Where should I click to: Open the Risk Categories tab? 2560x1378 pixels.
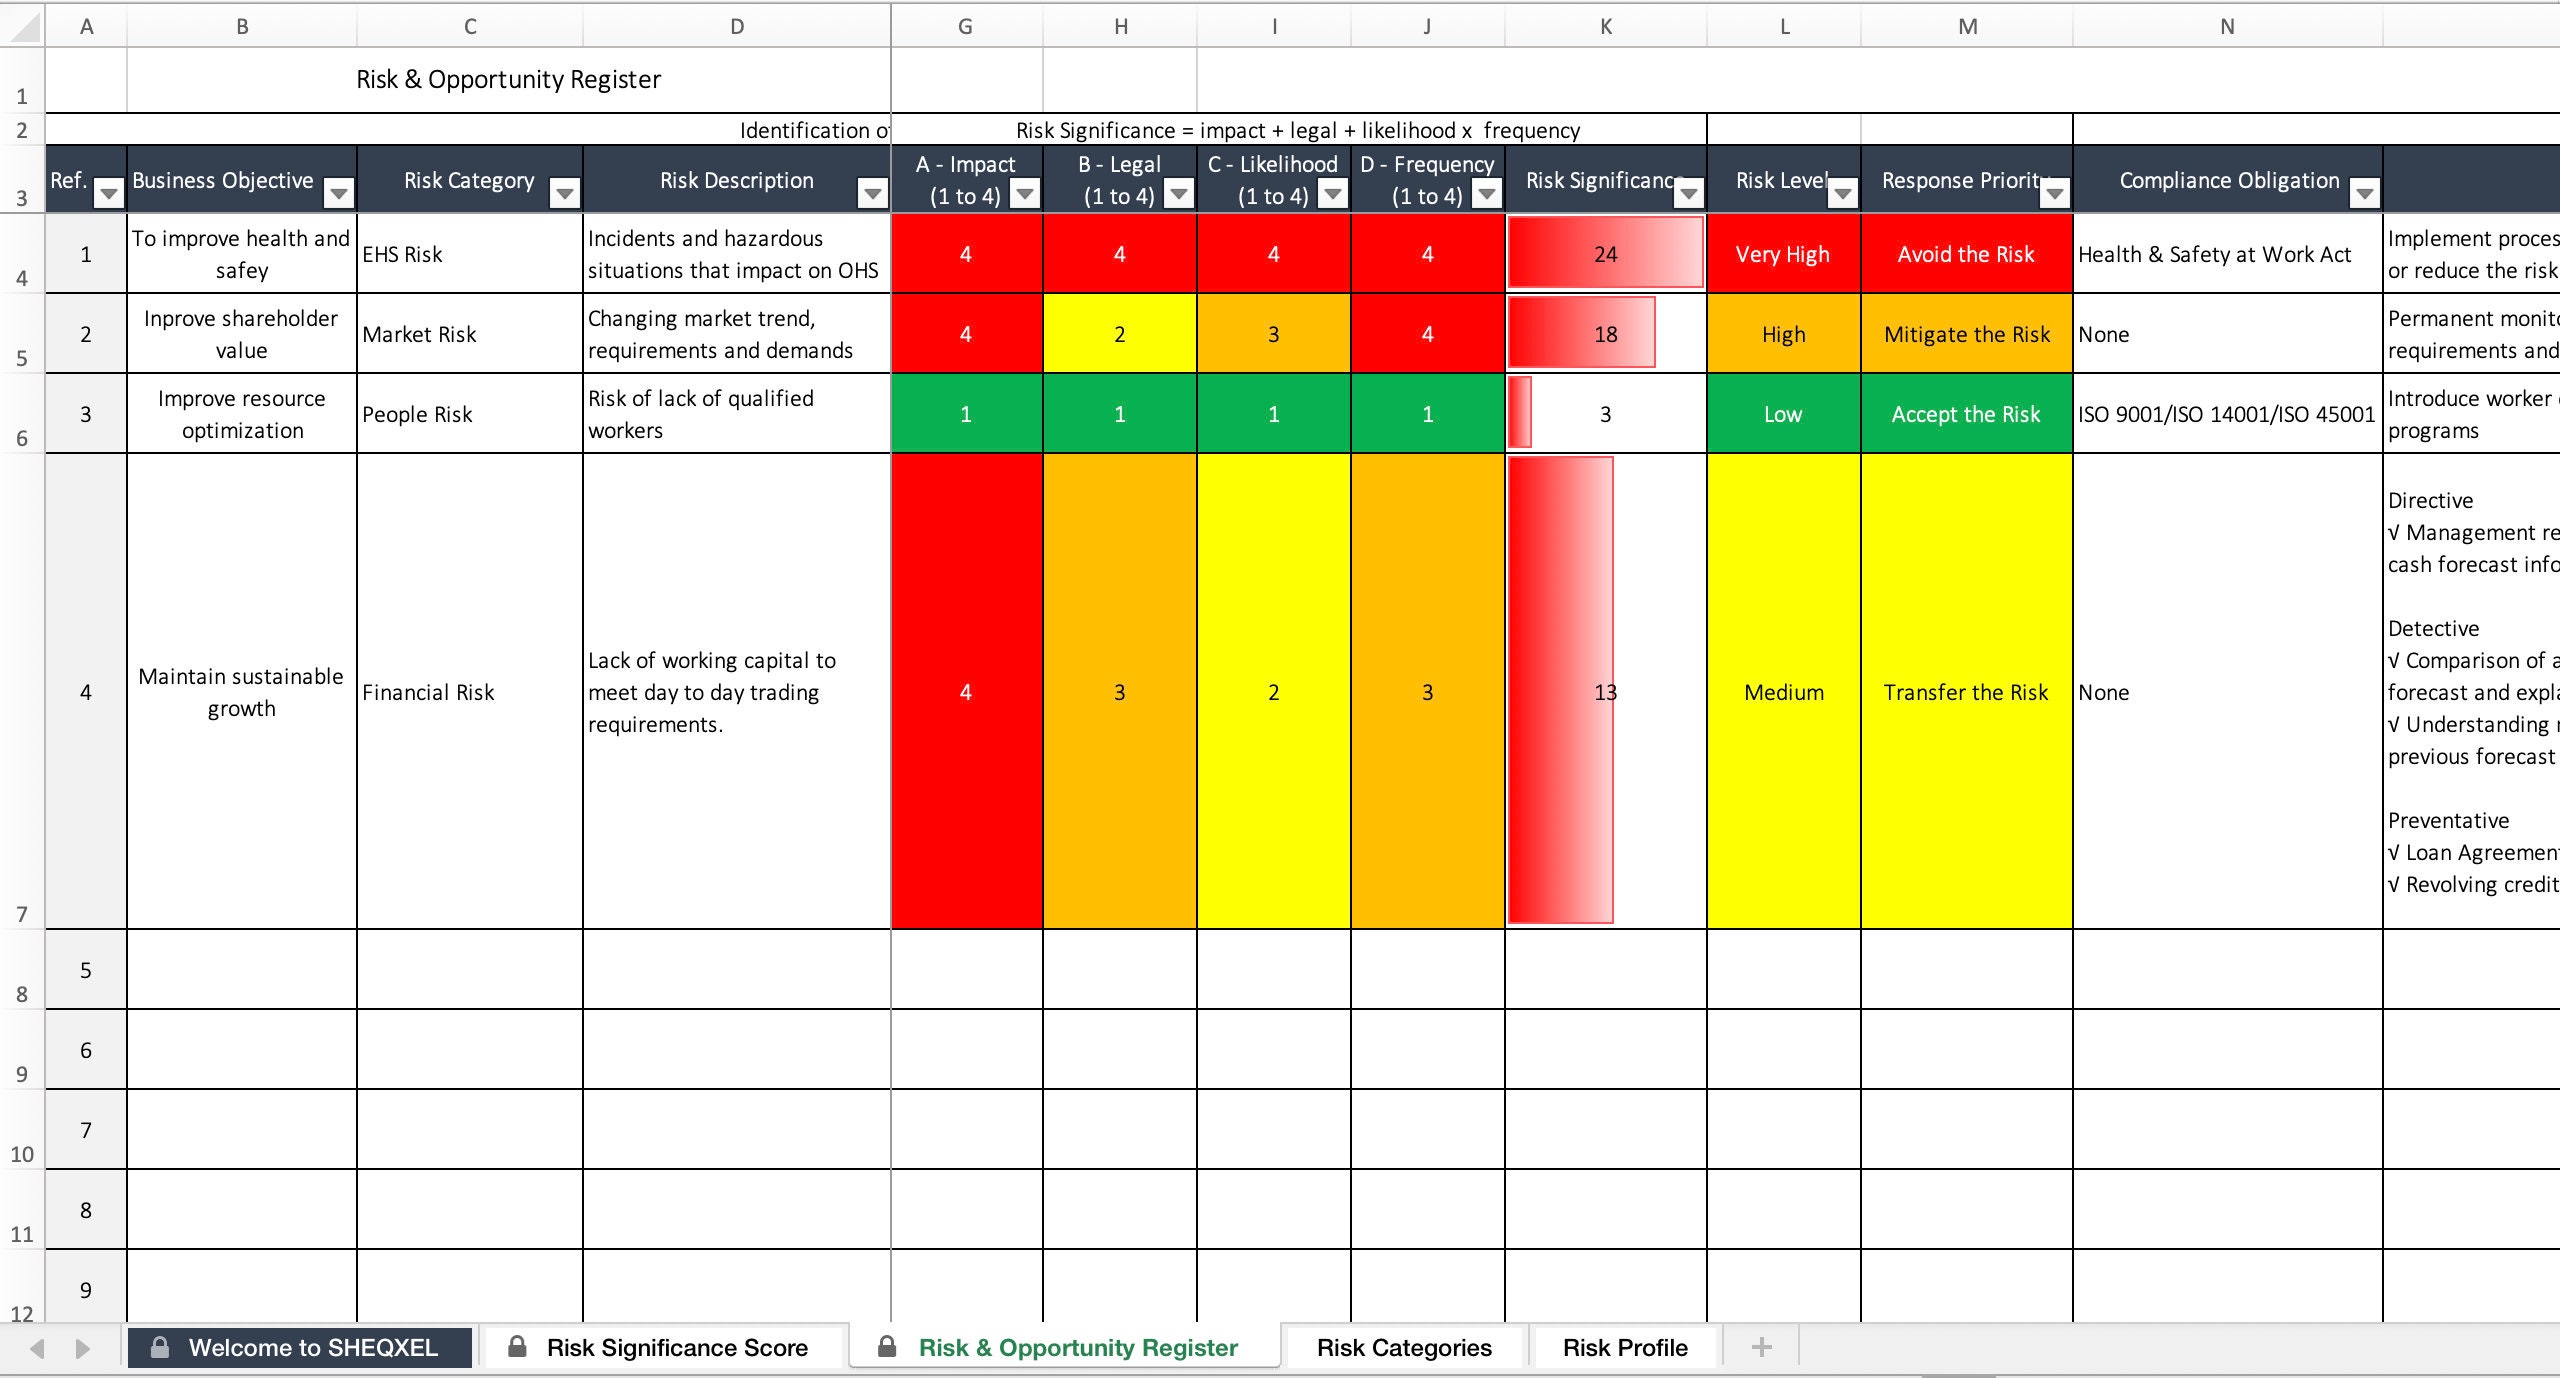pos(1401,1349)
